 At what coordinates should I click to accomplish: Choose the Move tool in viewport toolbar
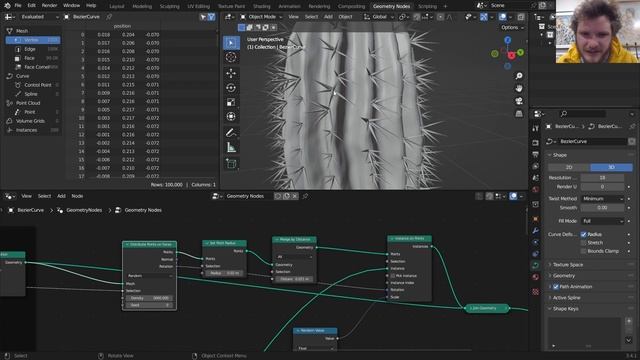231,73
